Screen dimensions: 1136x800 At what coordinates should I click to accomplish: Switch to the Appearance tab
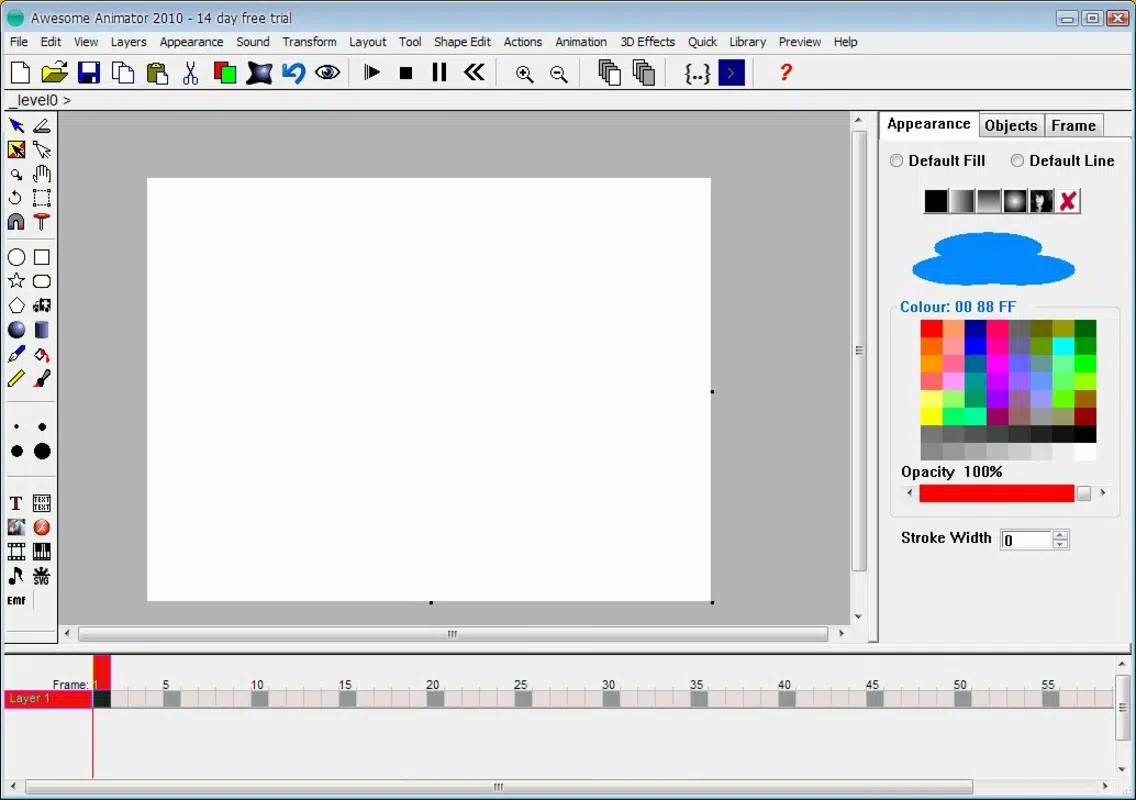(x=929, y=124)
